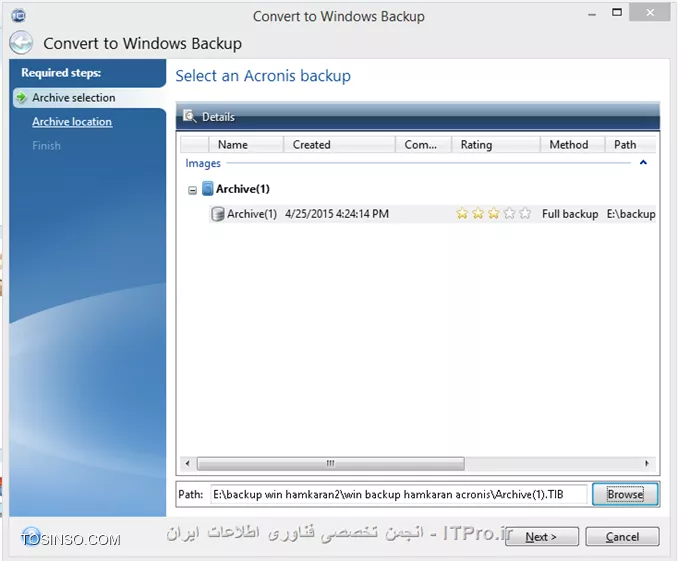
Task: Click the back arrow button
Action: pos(21,43)
